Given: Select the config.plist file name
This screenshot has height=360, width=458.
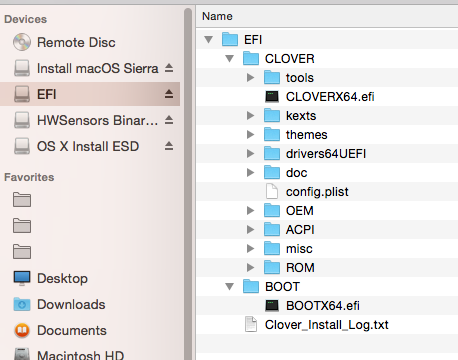Looking at the screenshot, I should pos(317,192).
